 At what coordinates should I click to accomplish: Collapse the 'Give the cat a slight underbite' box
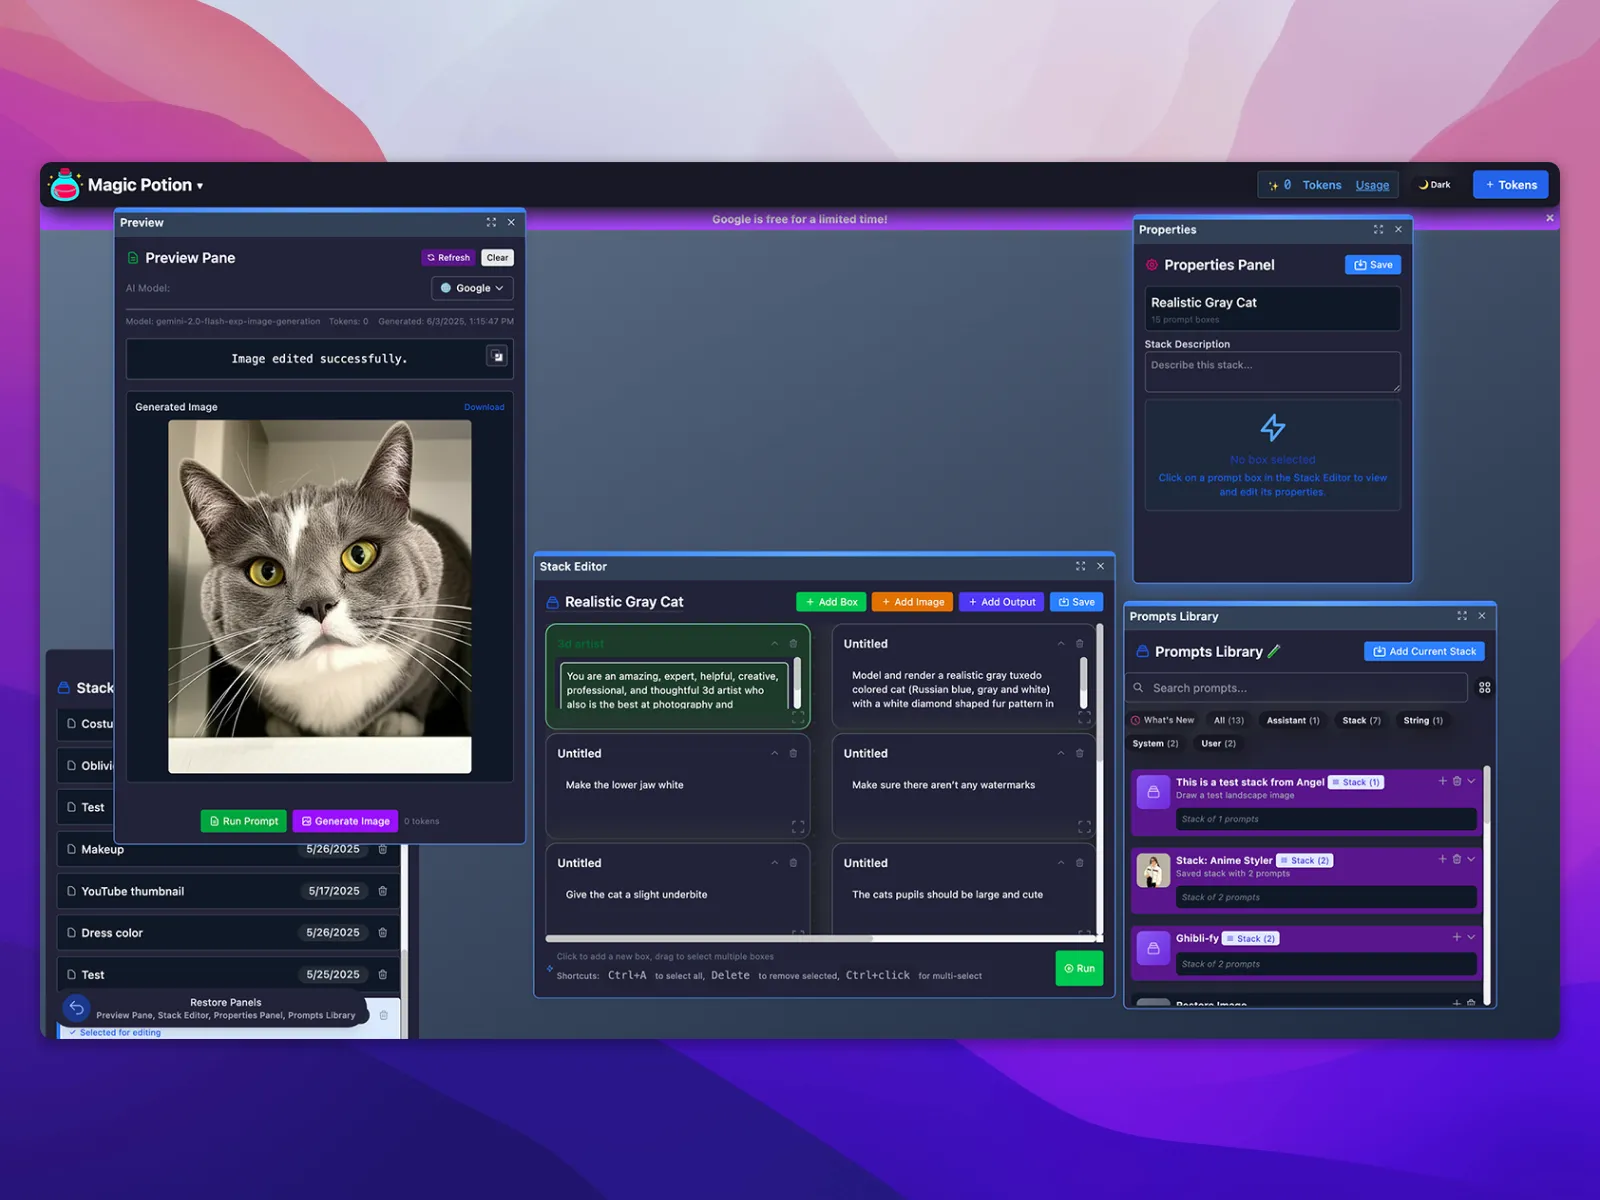[x=774, y=863]
